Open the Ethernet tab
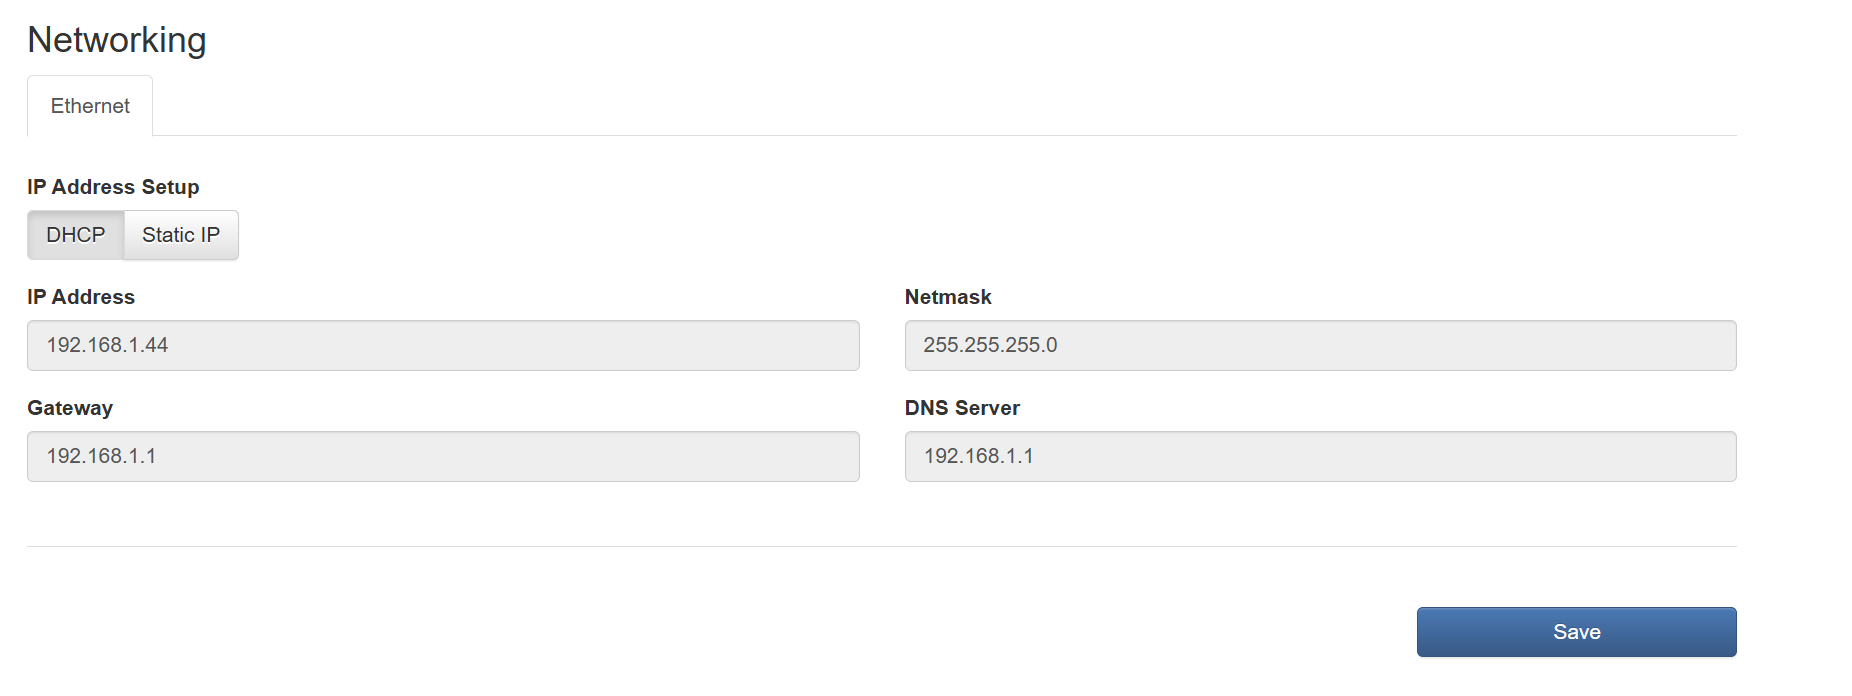The width and height of the screenshot is (1852, 696). pos(90,106)
